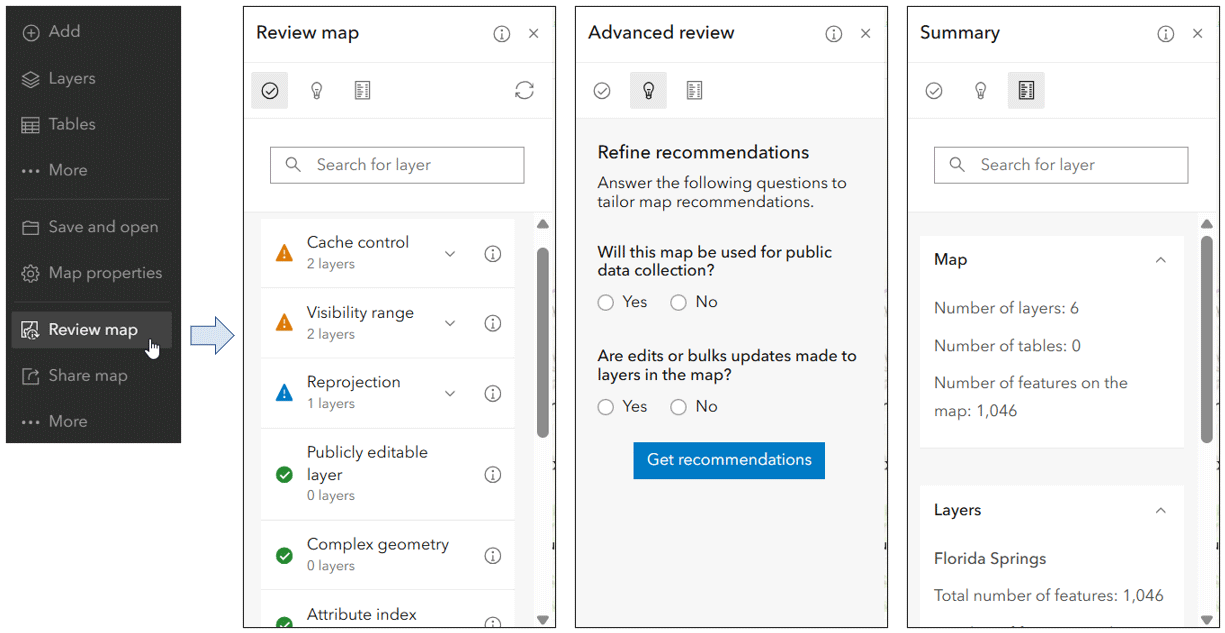Select the summary list tab in Summary panel
1225x633 pixels.
tap(1026, 91)
